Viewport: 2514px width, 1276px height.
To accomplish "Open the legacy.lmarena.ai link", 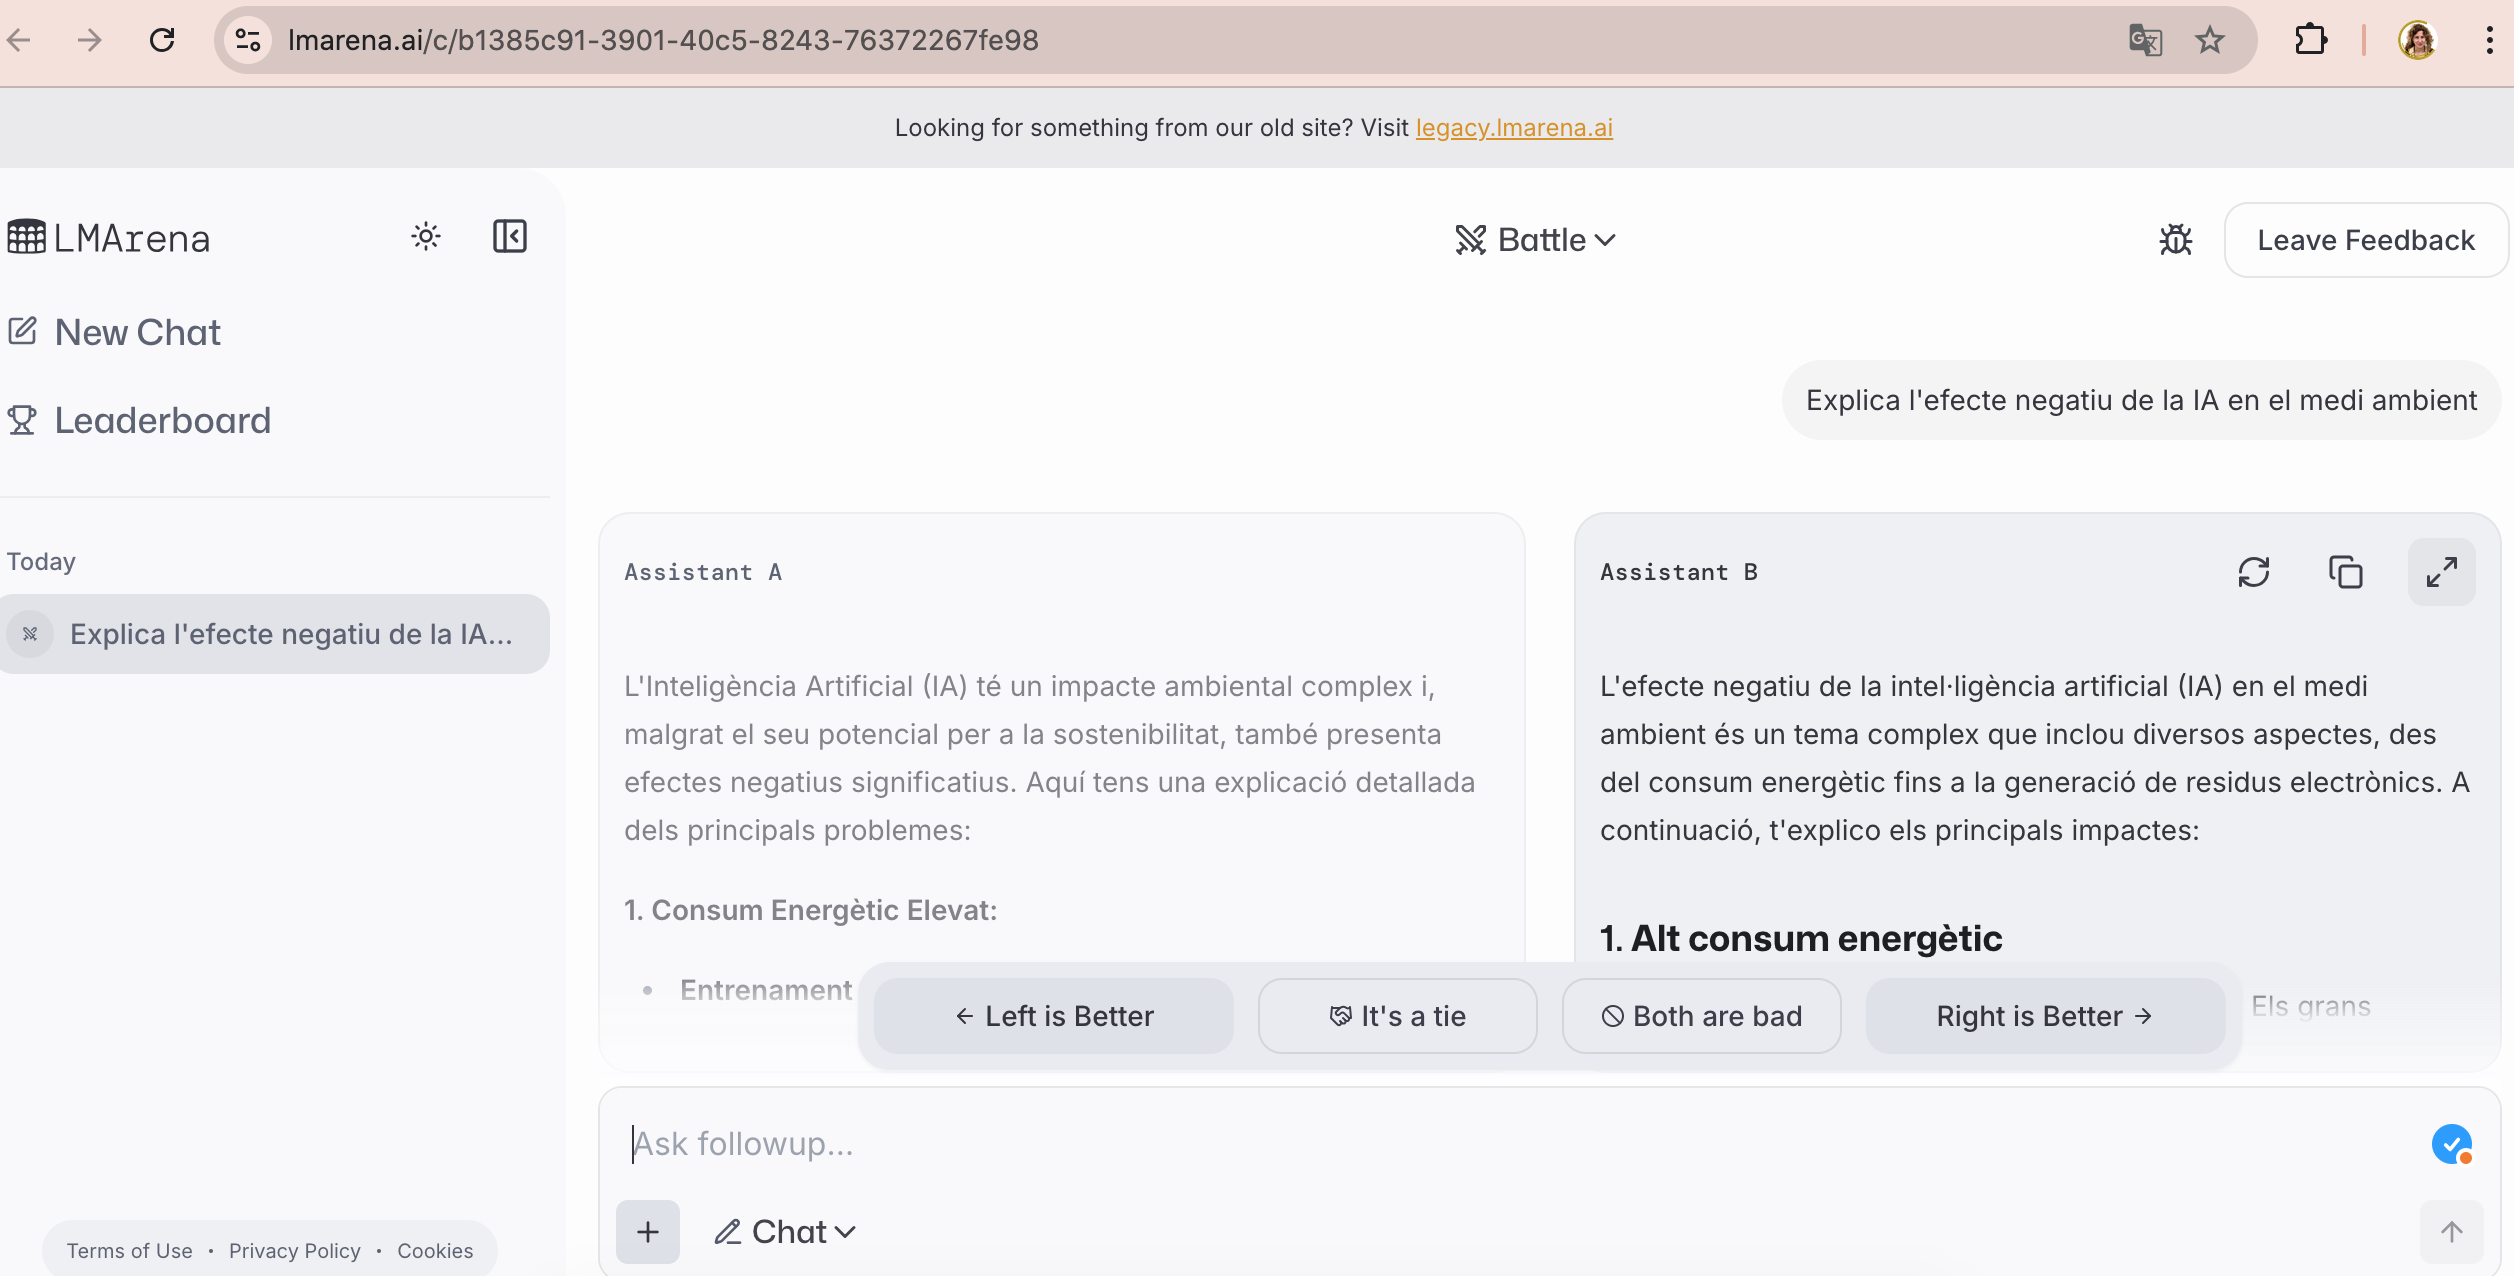I will 1513,128.
